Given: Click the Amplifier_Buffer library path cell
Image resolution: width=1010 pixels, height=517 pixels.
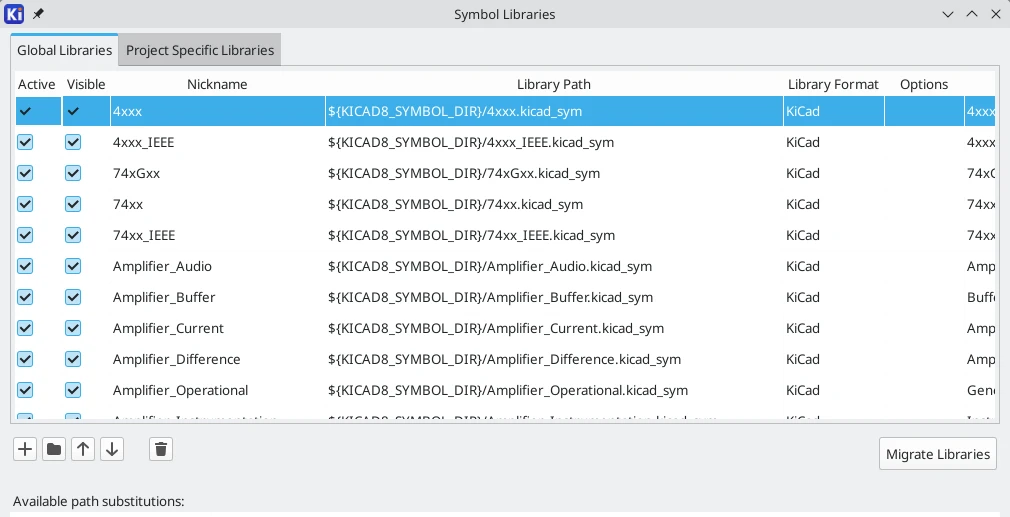Looking at the screenshot, I should (553, 297).
